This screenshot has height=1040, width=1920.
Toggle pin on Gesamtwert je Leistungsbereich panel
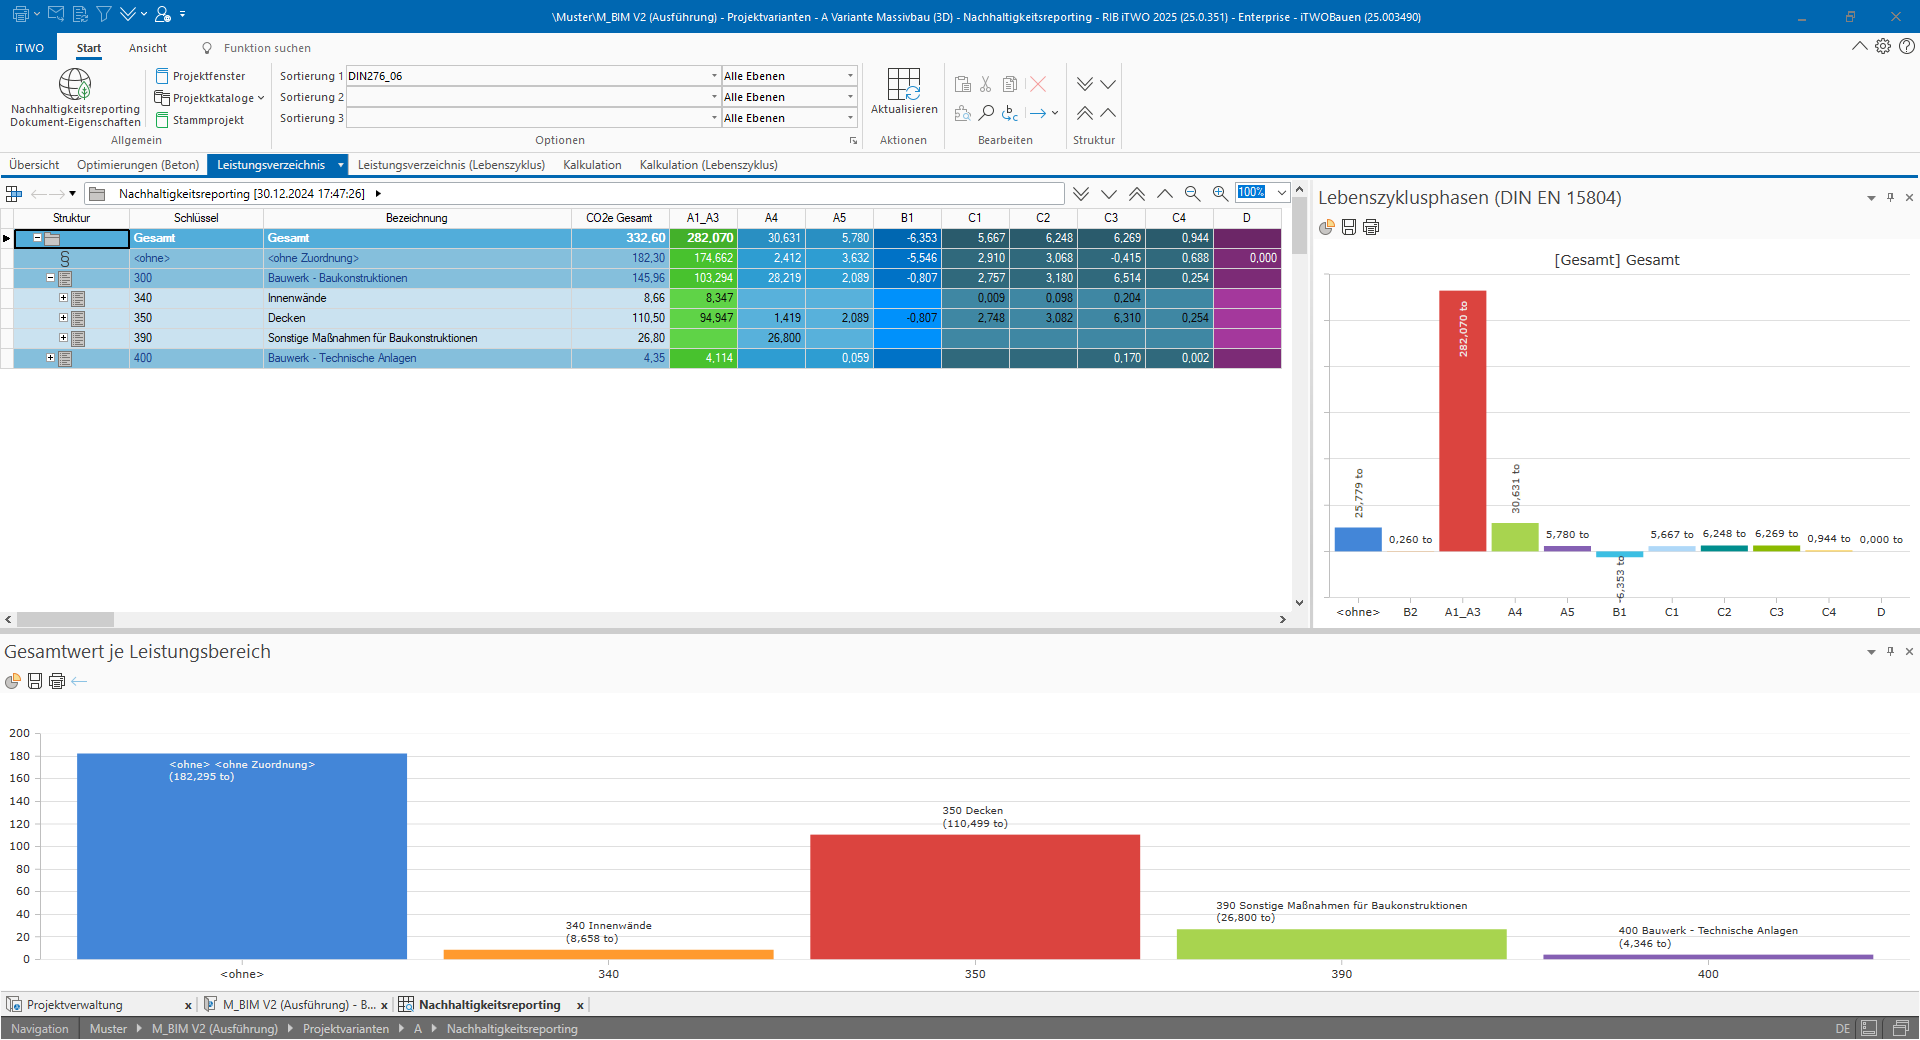tap(1890, 652)
